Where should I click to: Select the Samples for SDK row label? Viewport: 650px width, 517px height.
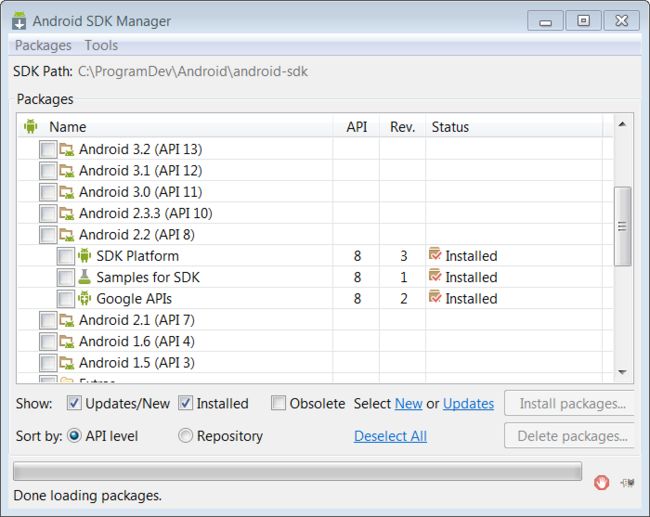coord(148,277)
